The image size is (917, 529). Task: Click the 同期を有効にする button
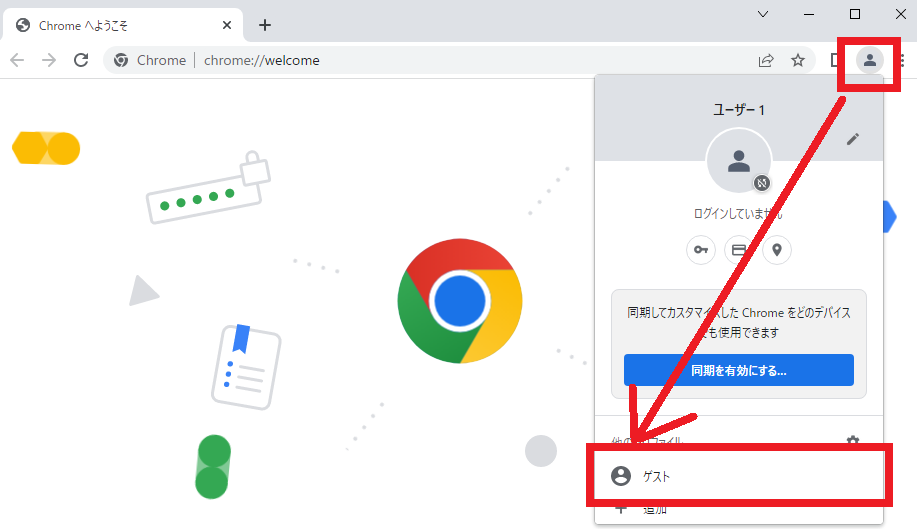click(x=739, y=370)
